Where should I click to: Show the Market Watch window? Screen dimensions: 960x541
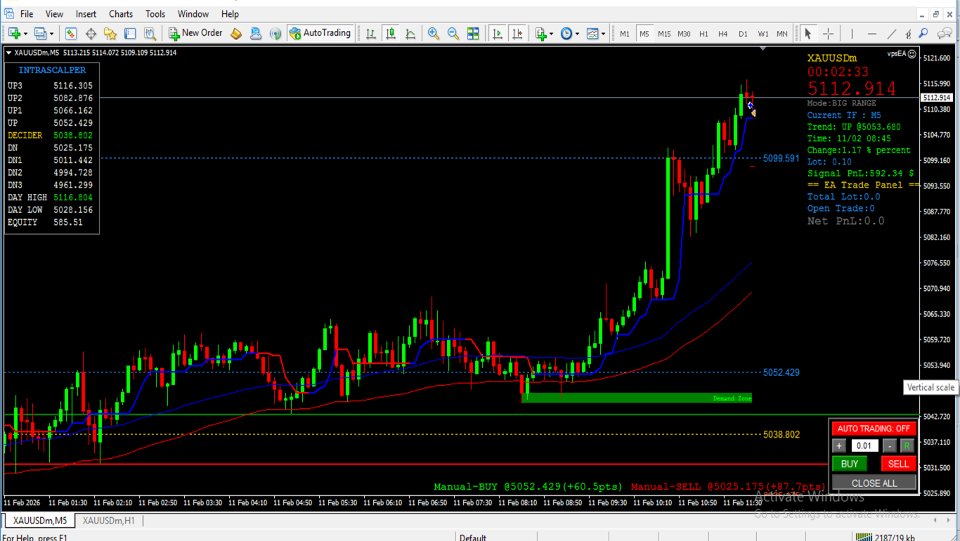point(71,33)
